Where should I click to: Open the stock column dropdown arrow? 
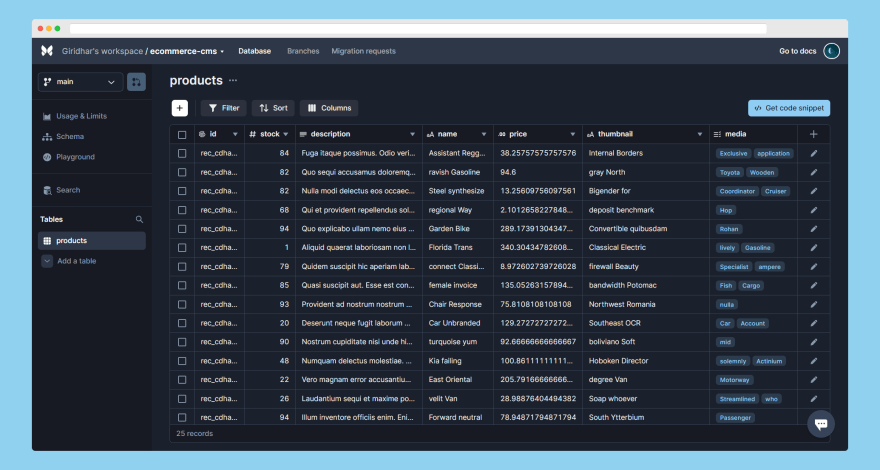(286, 134)
